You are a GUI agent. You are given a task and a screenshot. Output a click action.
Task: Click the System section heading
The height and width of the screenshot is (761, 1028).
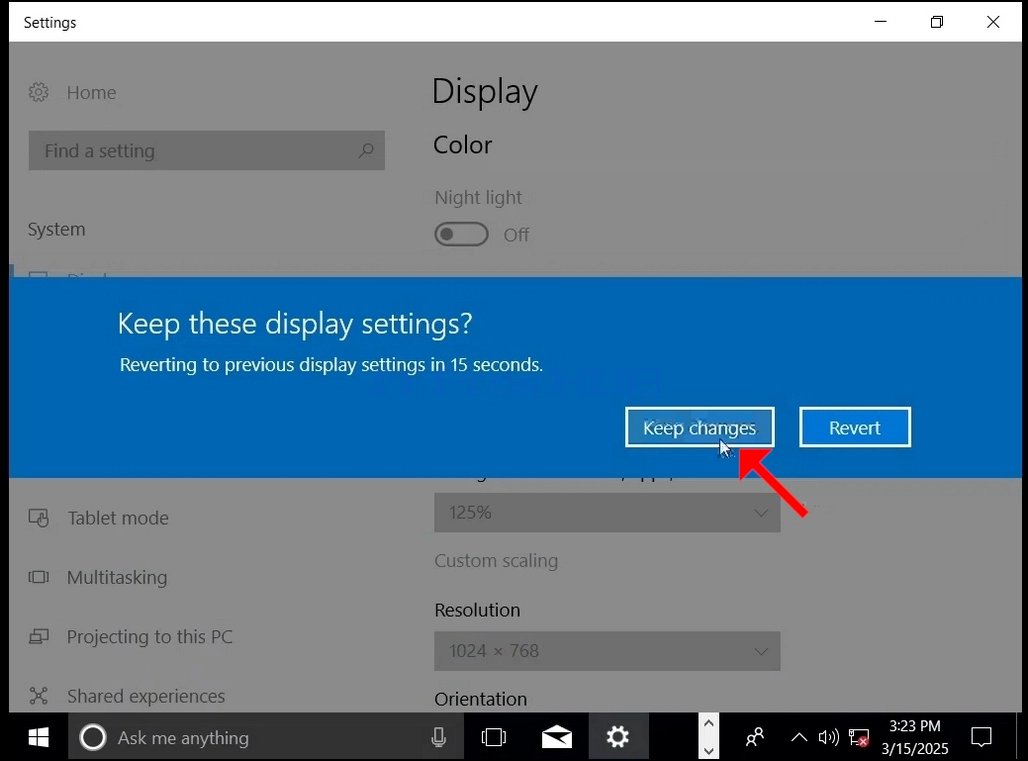click(56, 229)
